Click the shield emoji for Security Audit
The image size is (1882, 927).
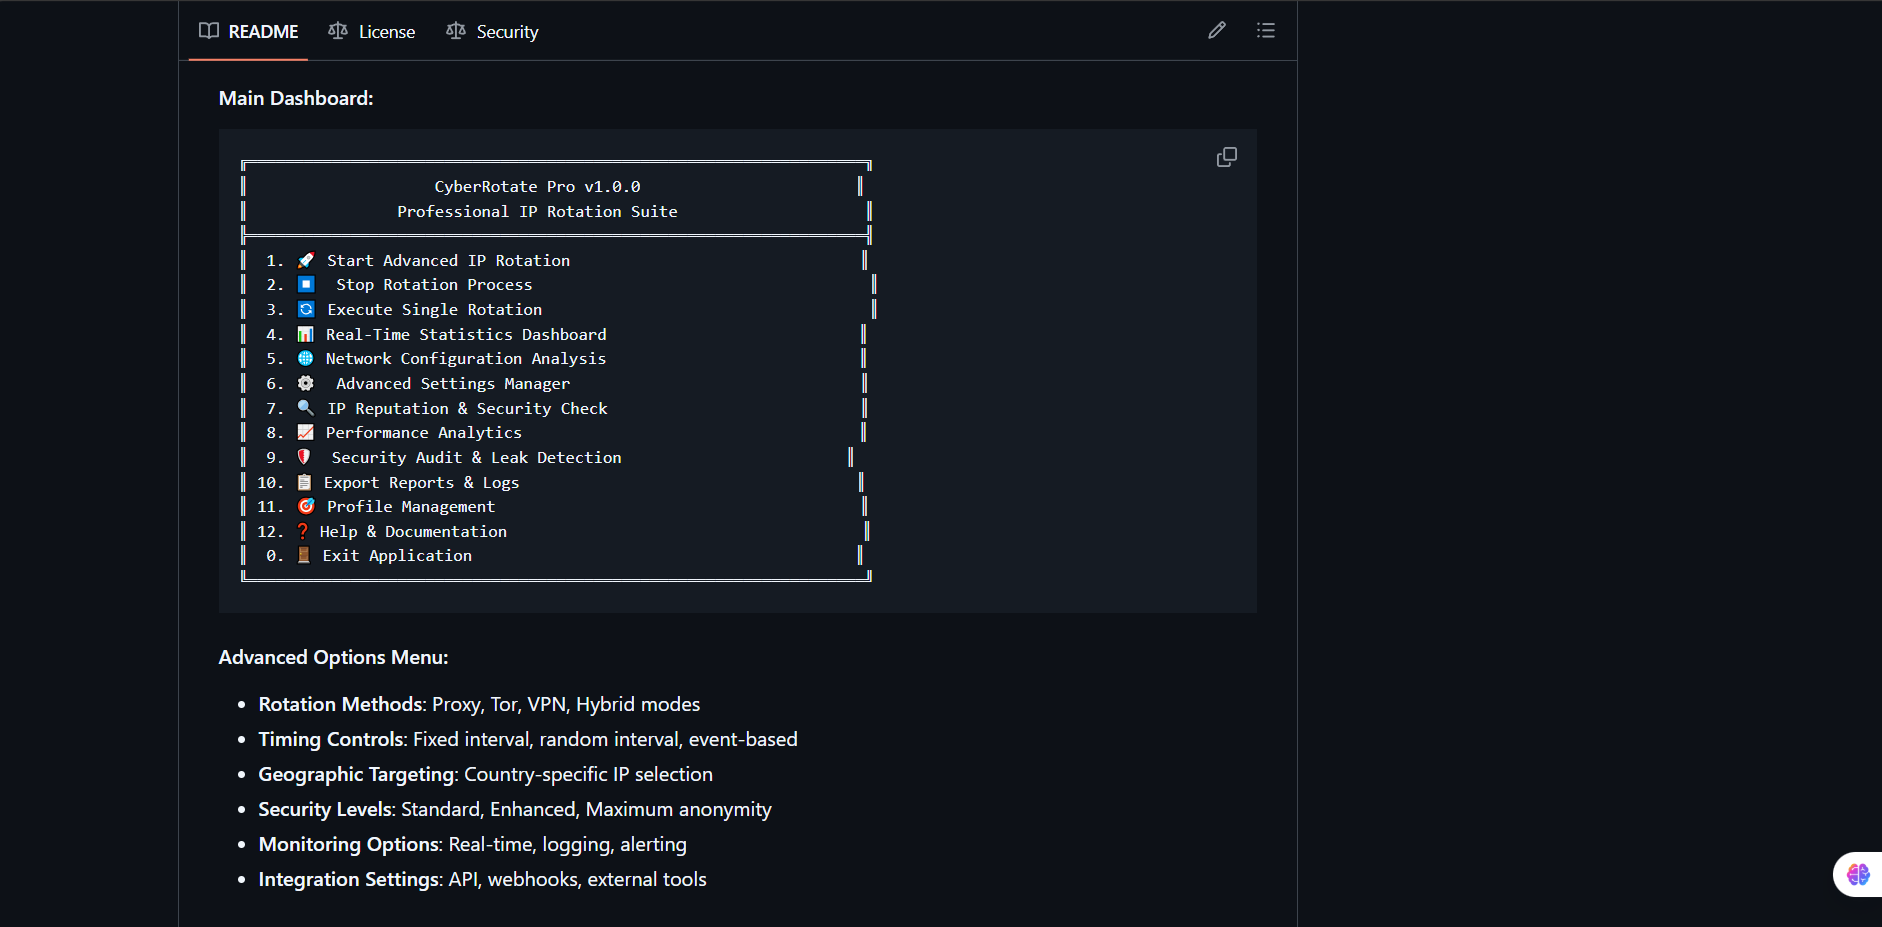[x=304, y=457]
